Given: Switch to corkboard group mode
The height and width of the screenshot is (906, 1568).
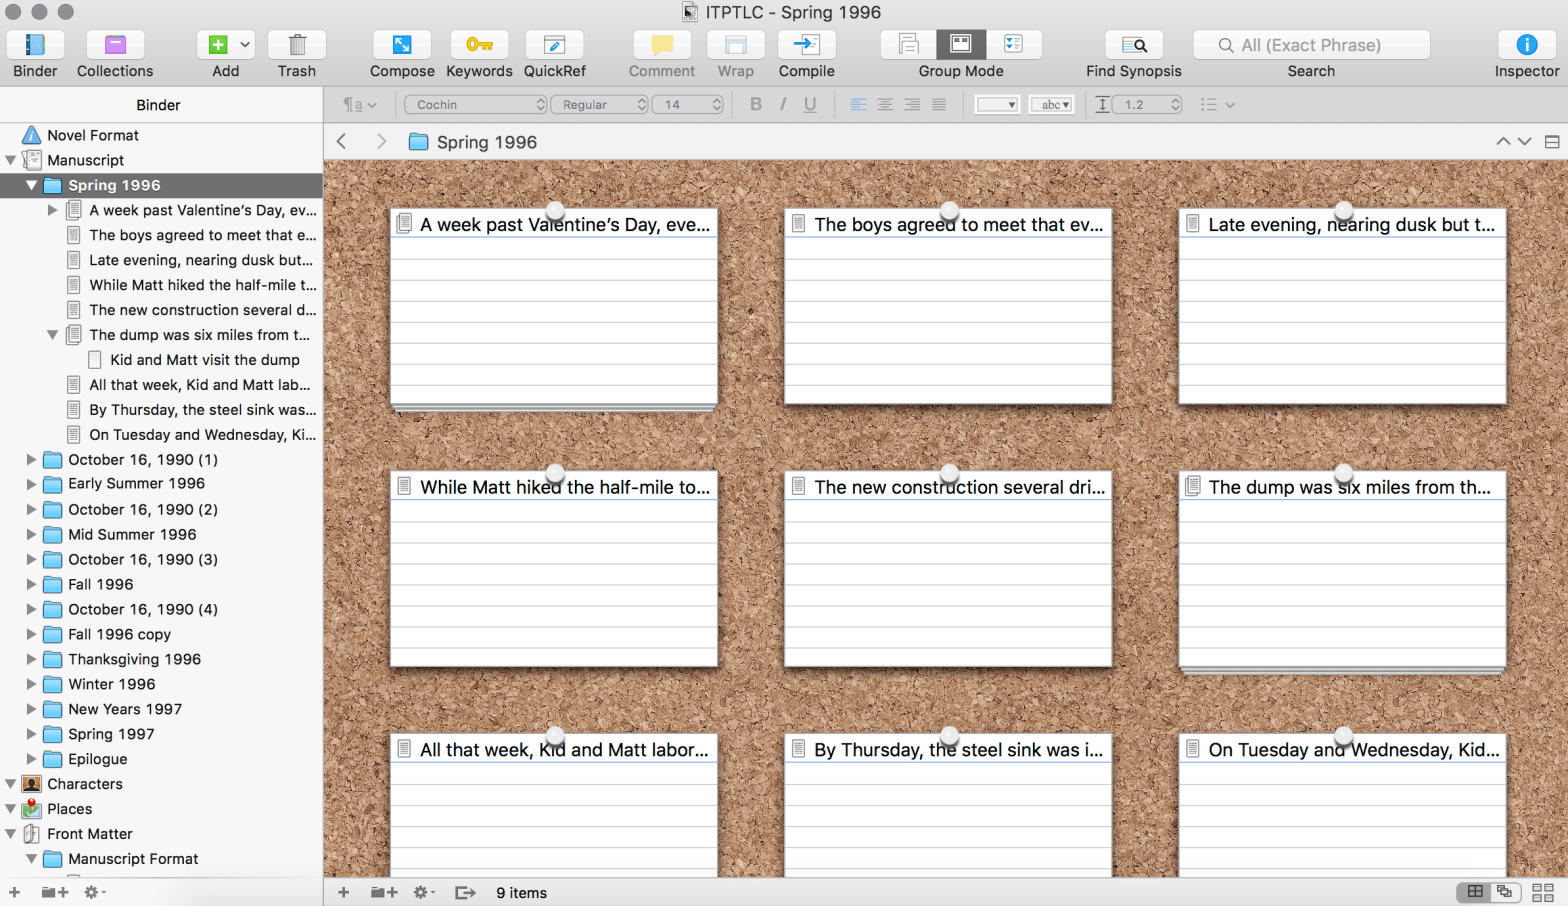Looking at the screenshot, I should [x=961, y=44].
